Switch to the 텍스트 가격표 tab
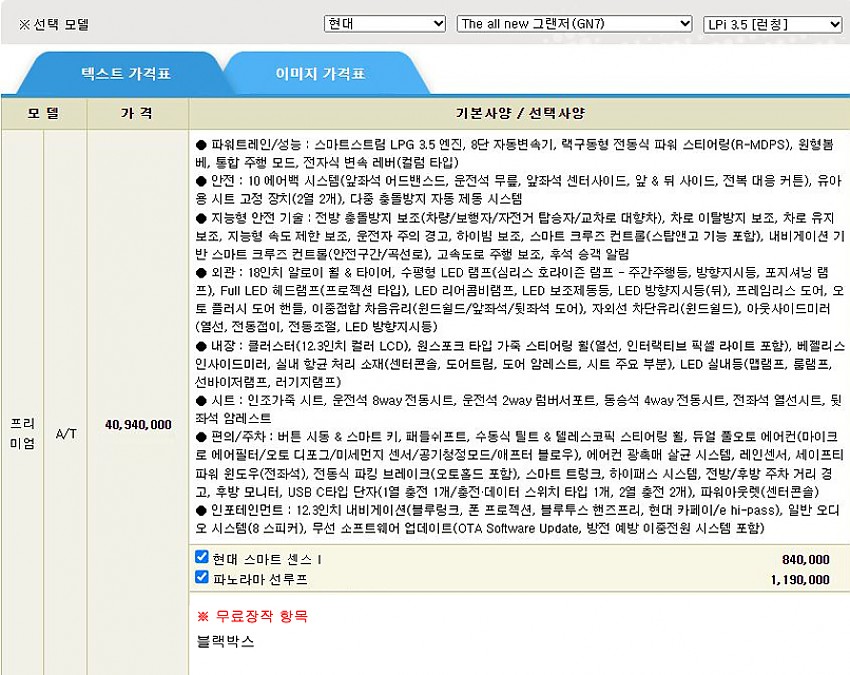 pos(126,74)
